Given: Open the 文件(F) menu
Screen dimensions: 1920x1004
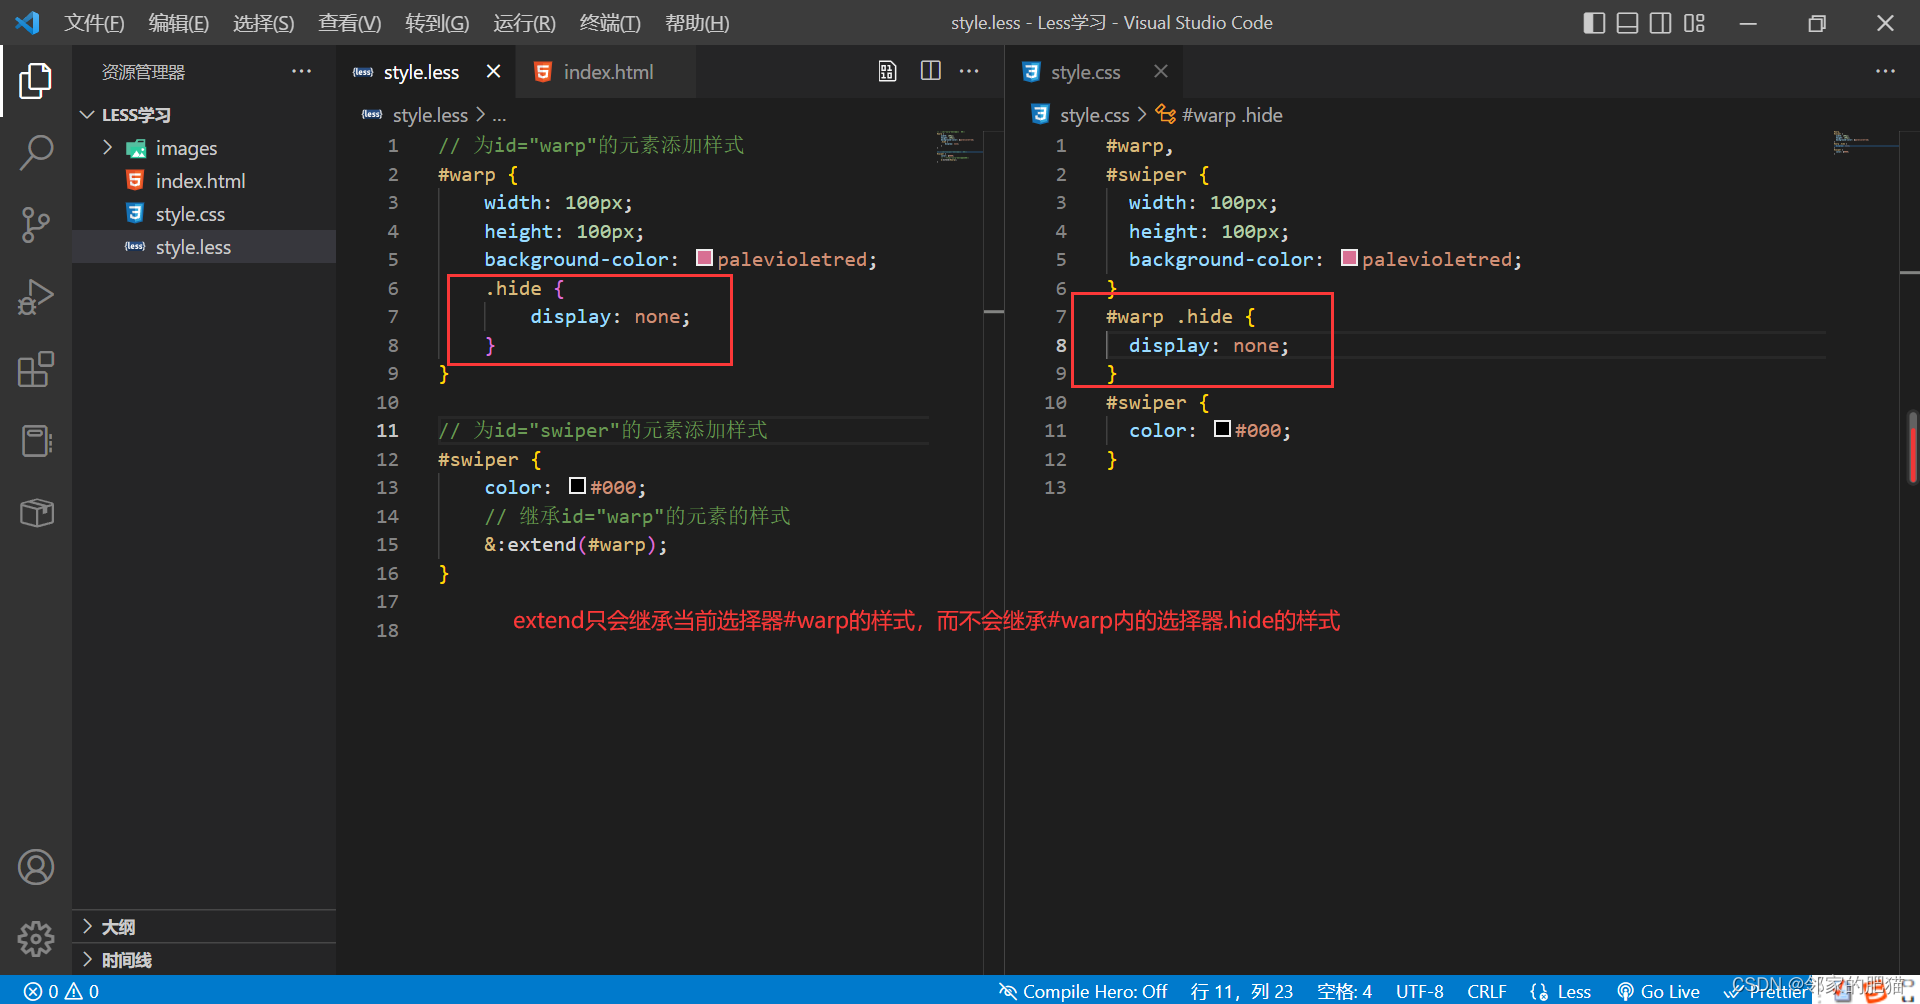Looking at the screenshot, I should coord(94,23).
